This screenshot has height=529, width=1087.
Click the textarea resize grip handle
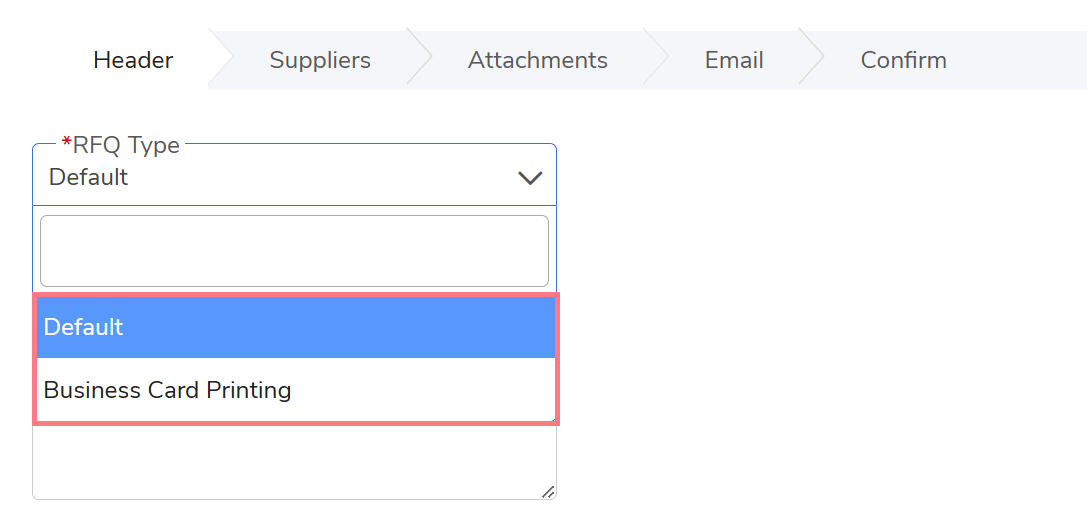pyautogui.click(x=547, y=491)
